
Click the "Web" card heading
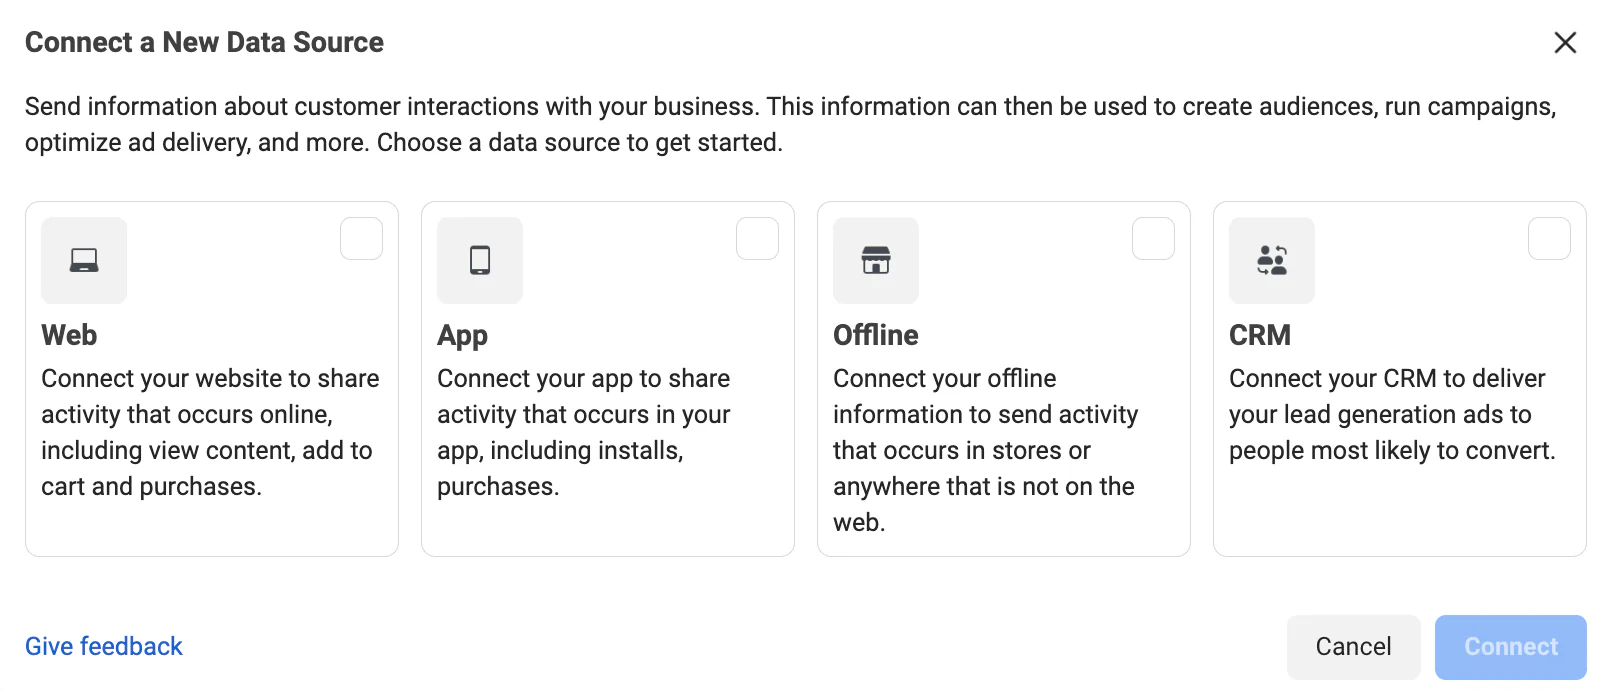(x=69, y=335)
